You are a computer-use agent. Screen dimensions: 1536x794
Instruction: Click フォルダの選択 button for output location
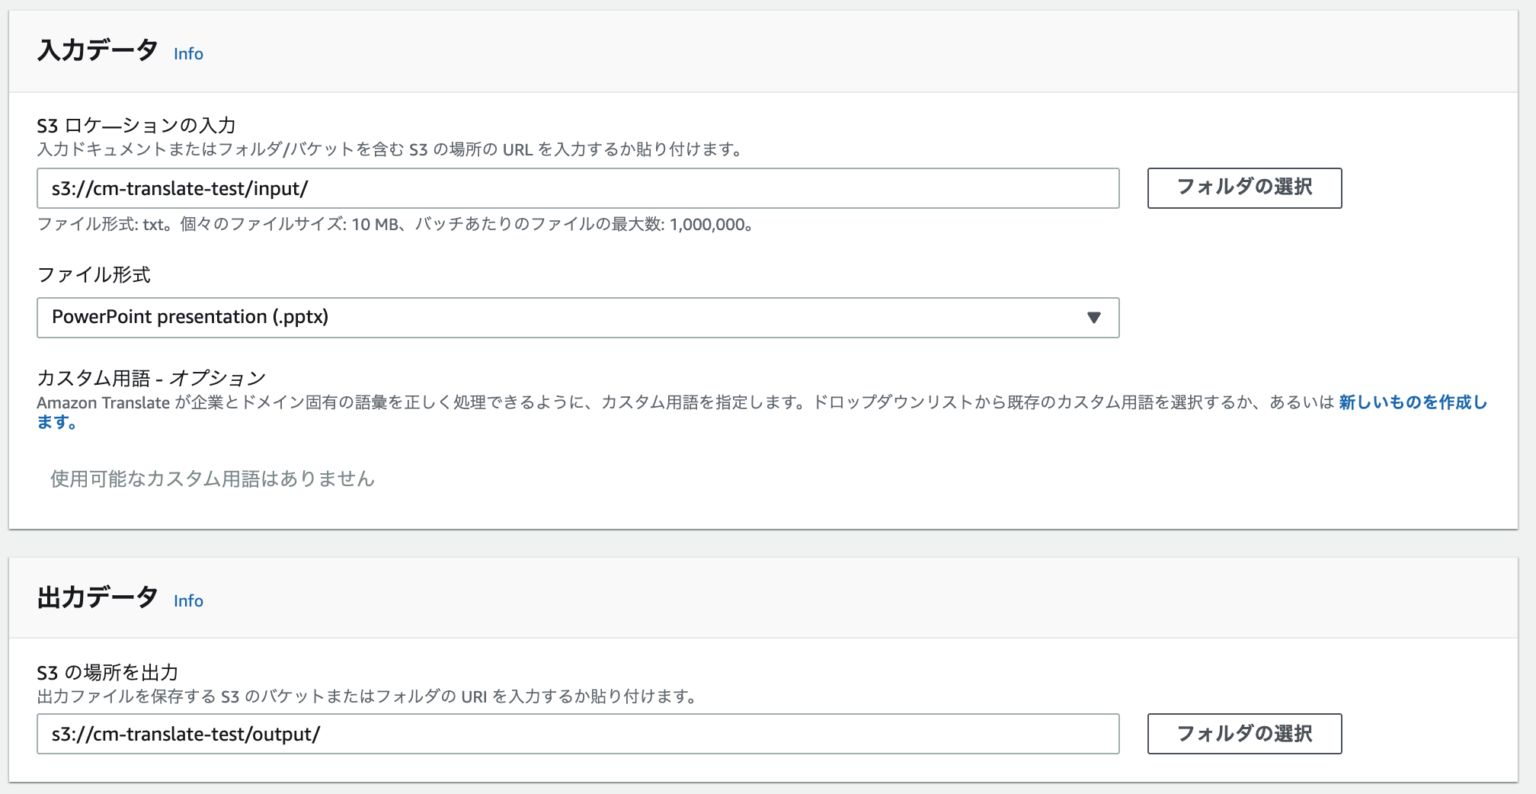(1245, 733)
